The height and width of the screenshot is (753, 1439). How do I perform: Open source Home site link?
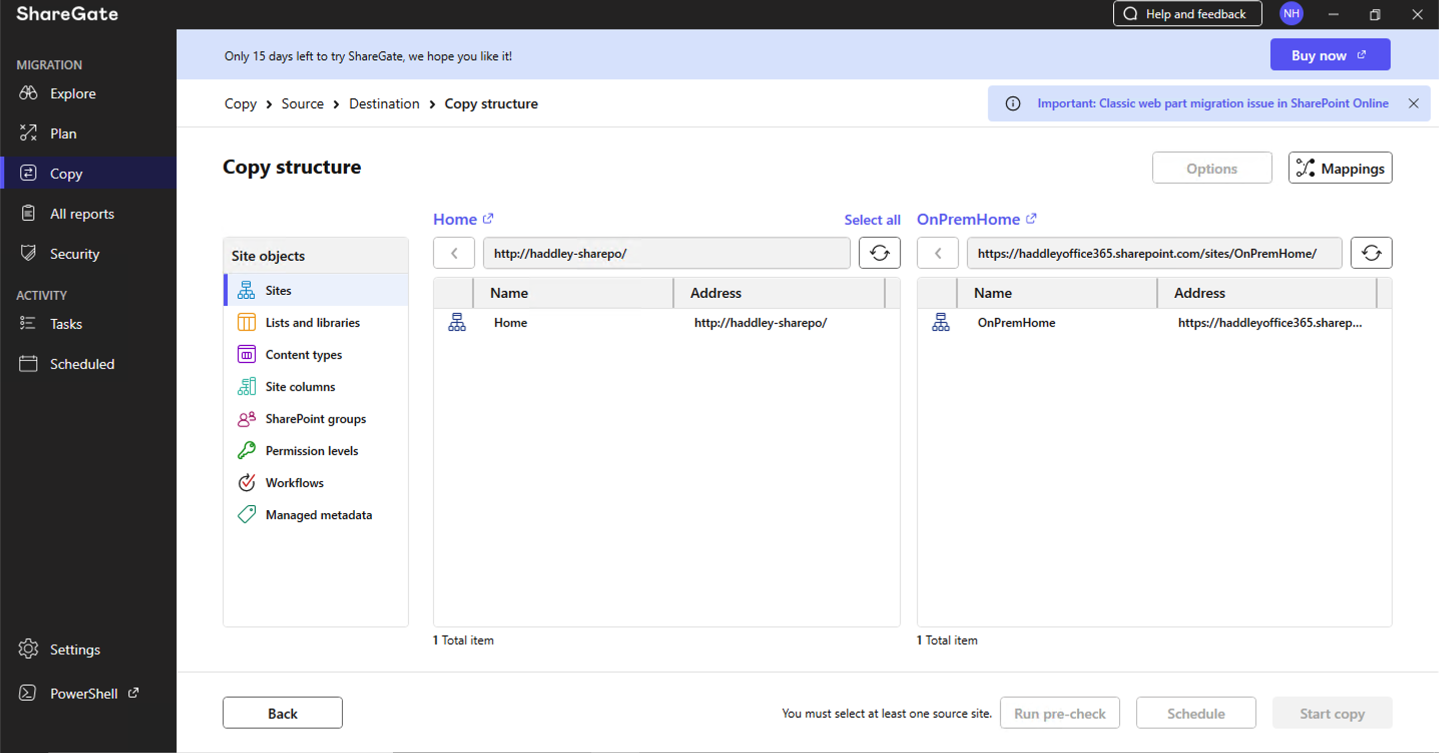pyautogui.click(x=463, y=219)
